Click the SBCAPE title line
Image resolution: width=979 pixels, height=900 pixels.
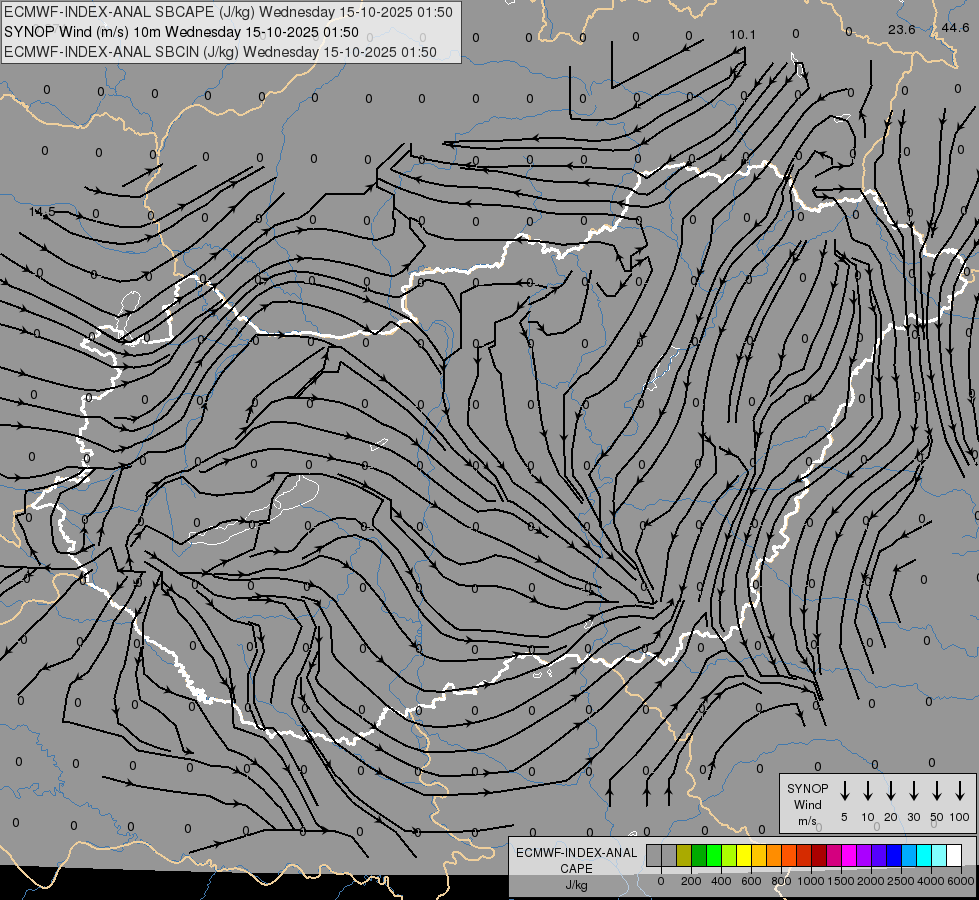pyautogui.click(x=228, y=12)
